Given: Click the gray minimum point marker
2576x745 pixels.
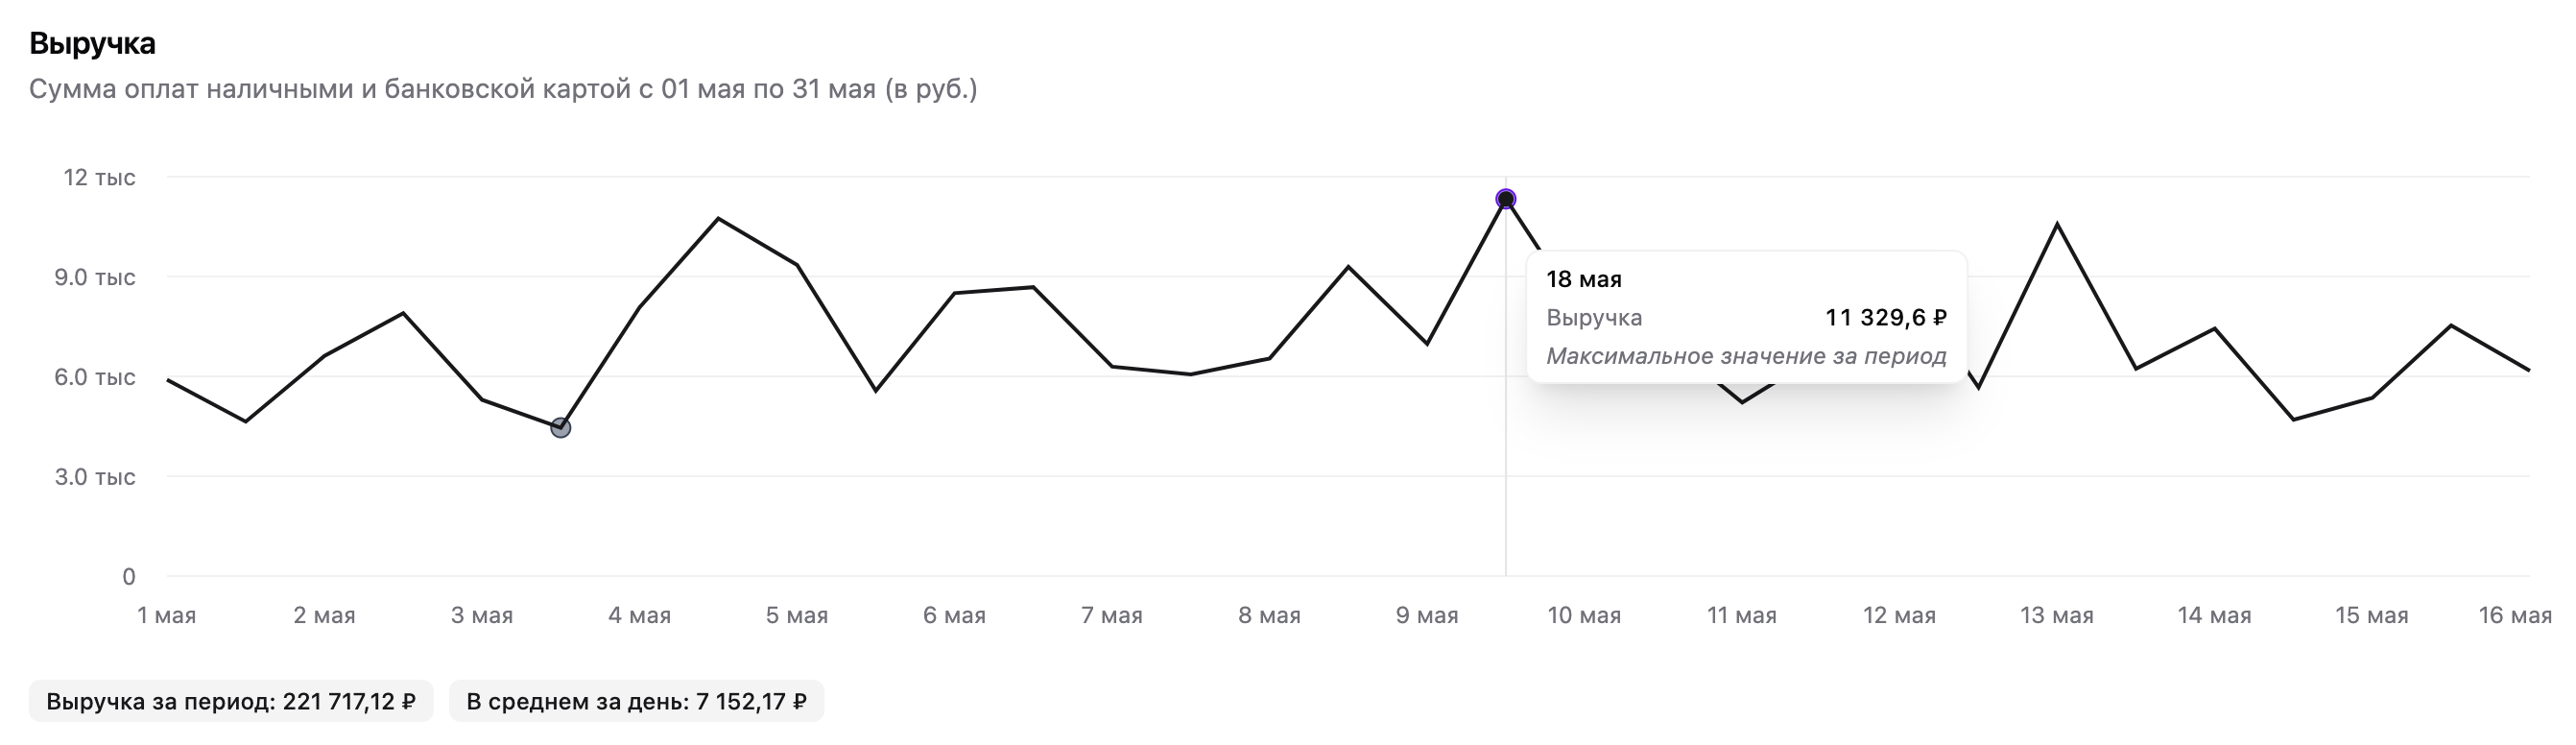Looking at the screenshot, I should point(561,428).
